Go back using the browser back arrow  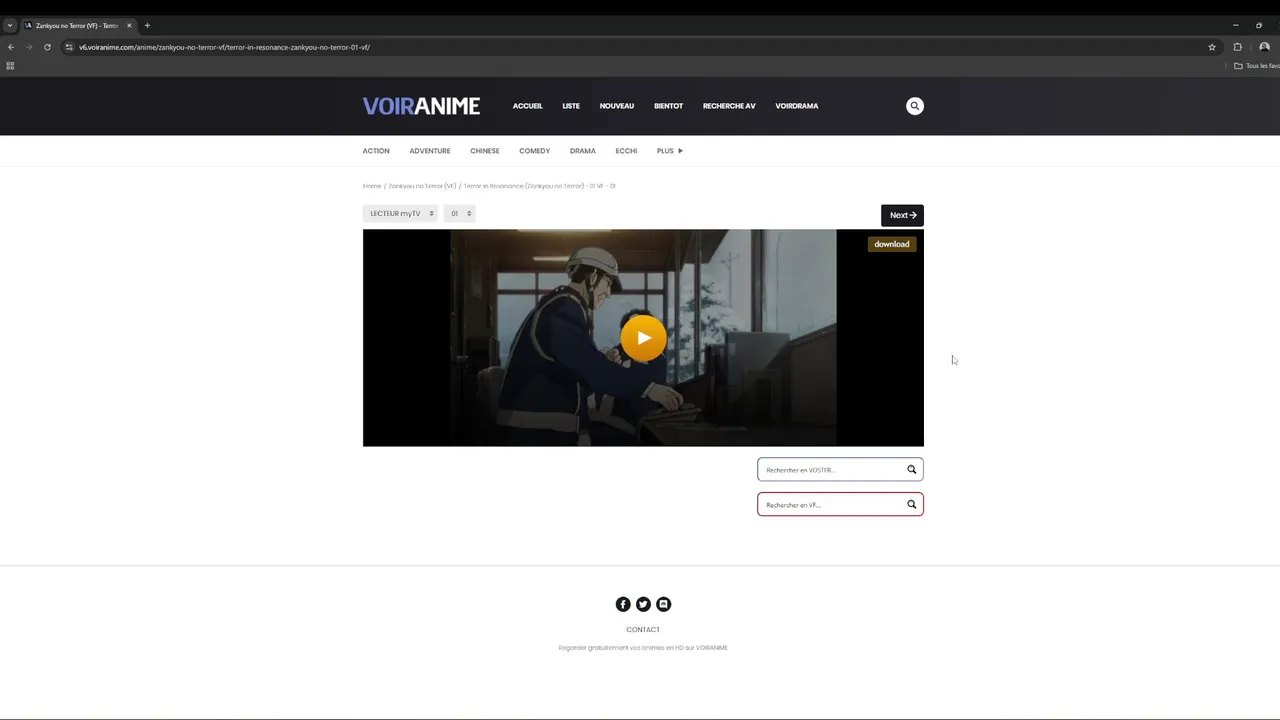click(x=11, y=47)
